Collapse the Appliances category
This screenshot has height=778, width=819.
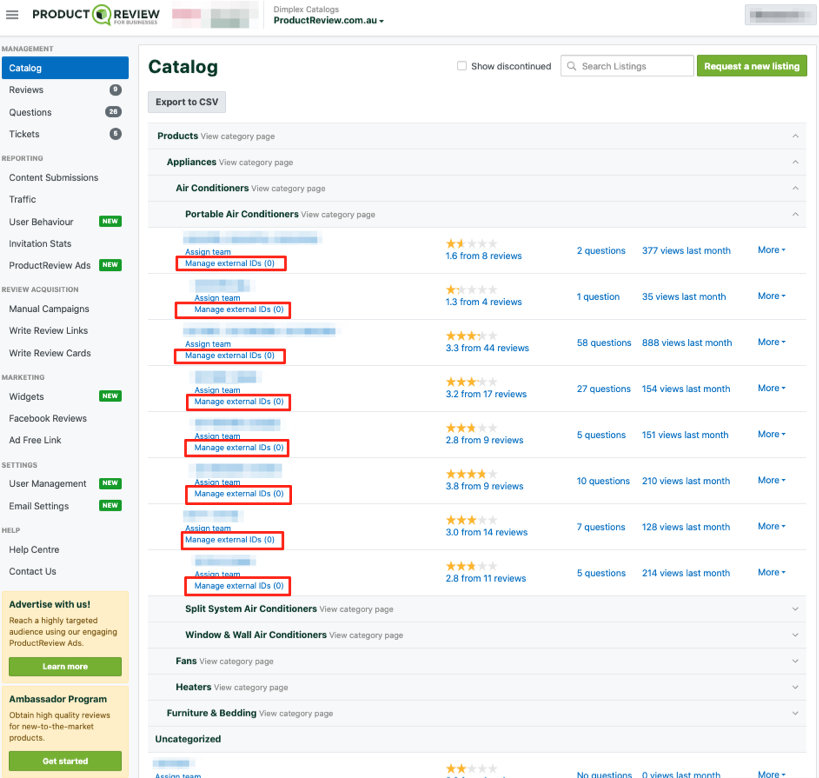pyautogui.click(x=795, y=162)
